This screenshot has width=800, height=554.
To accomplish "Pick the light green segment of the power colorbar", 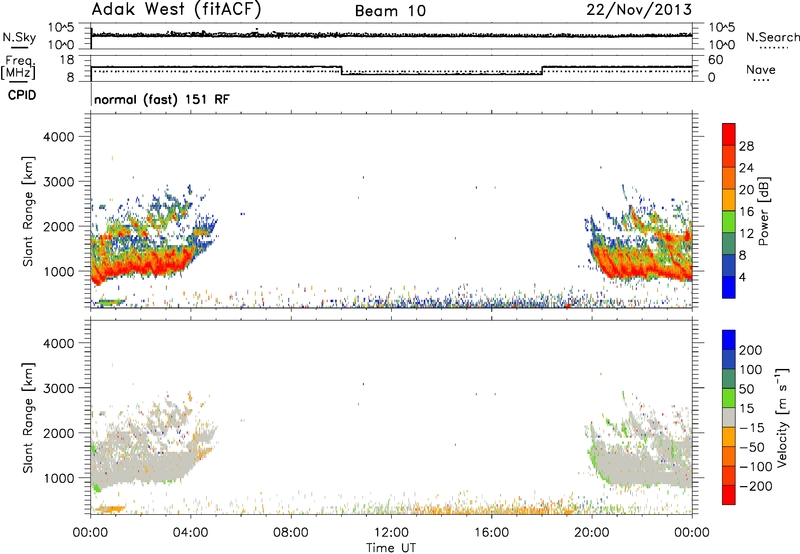I will 729,222.
